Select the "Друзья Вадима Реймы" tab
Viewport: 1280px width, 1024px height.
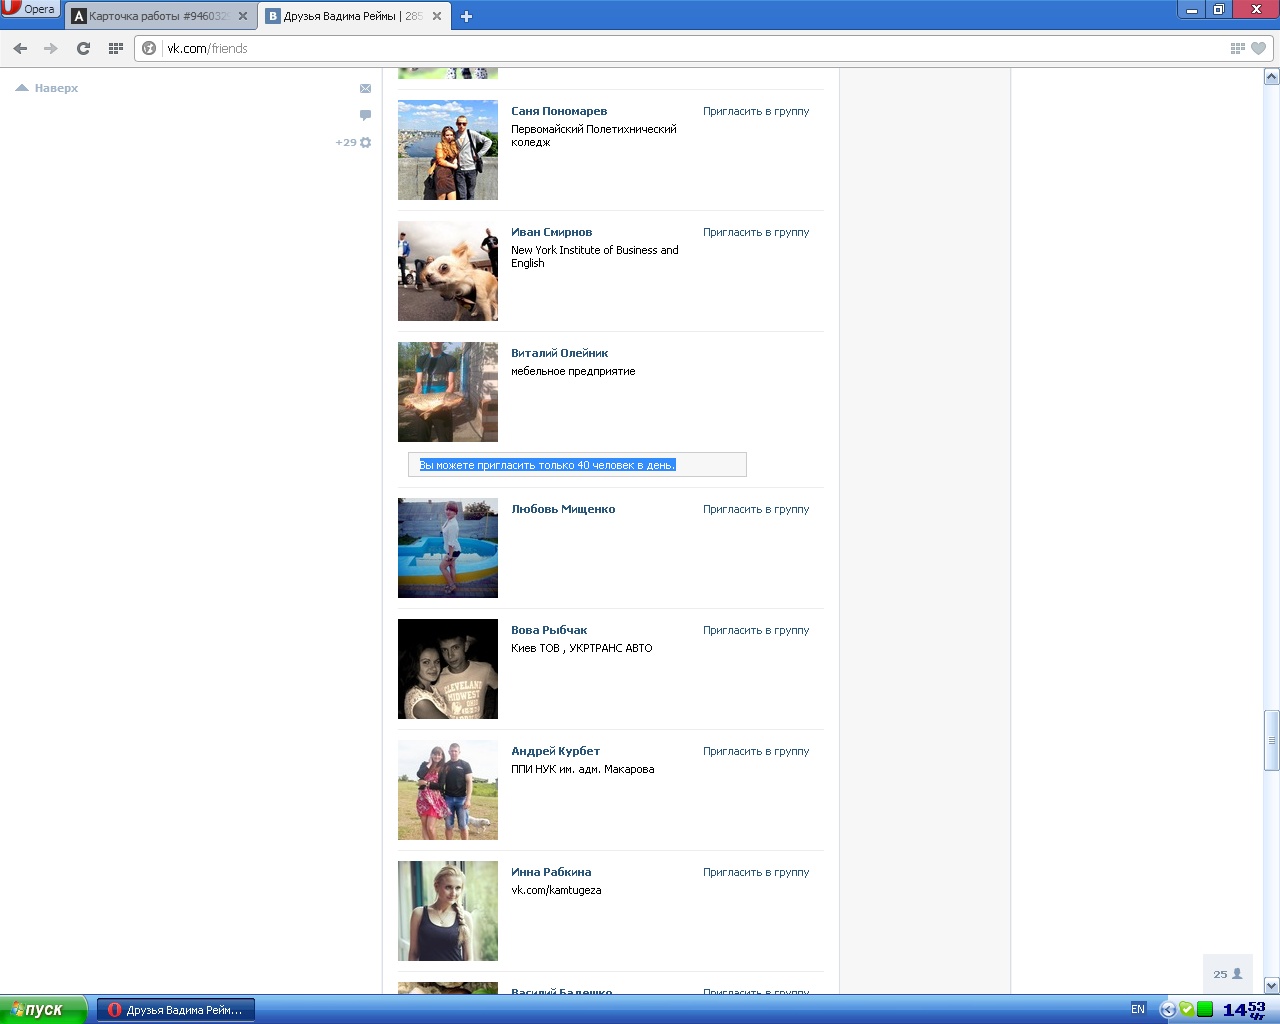(x=354, y=16)
